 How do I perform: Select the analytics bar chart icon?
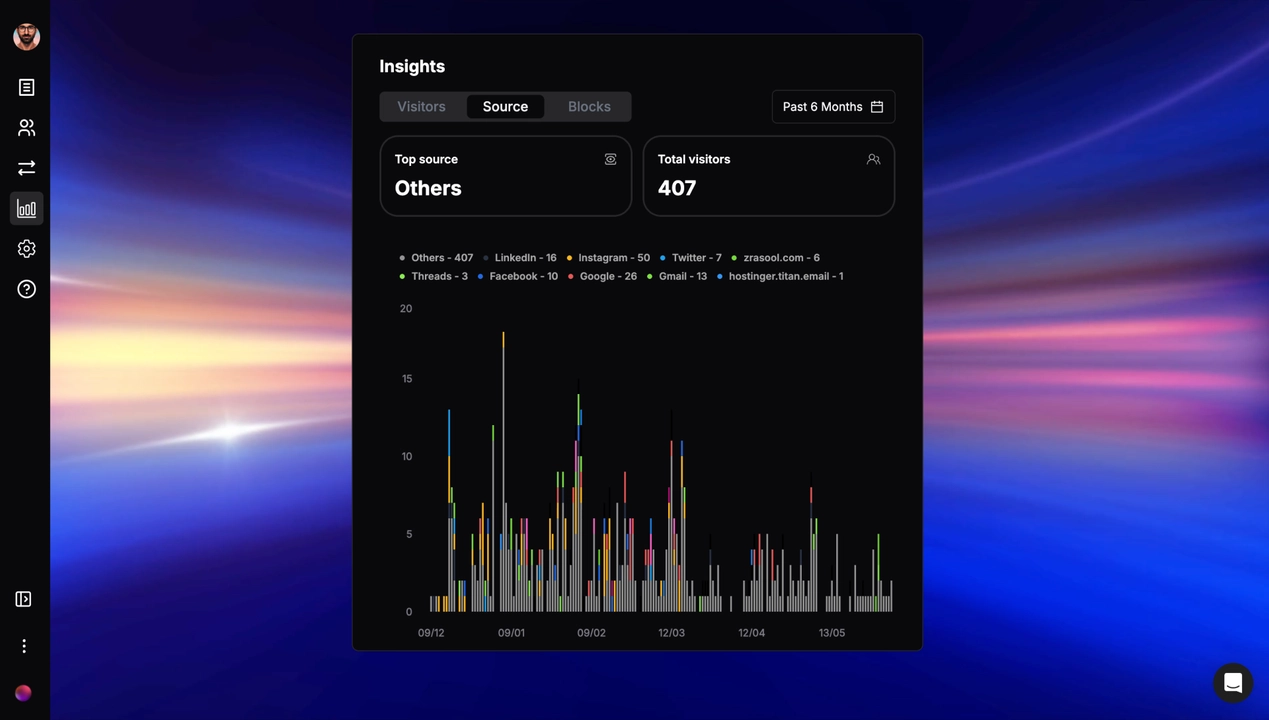tap(26, 209)
